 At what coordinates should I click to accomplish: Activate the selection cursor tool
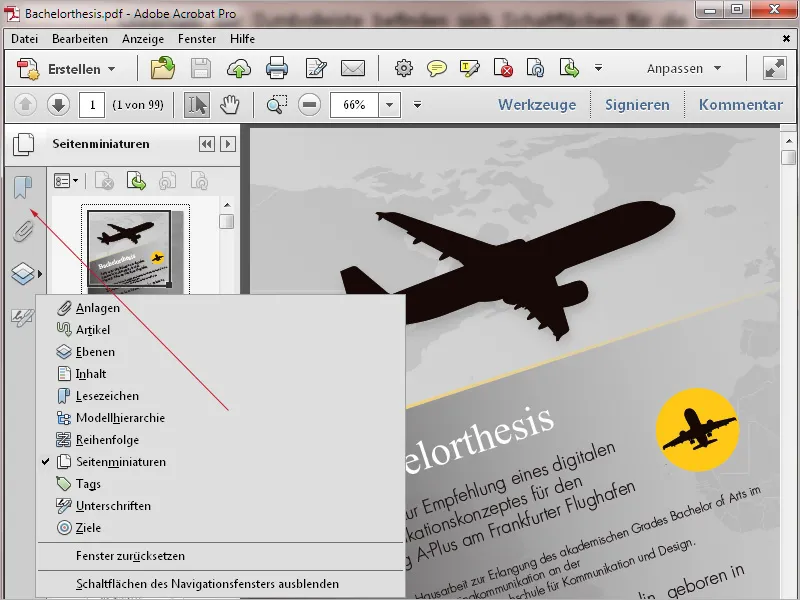click(x=196, y=105)
